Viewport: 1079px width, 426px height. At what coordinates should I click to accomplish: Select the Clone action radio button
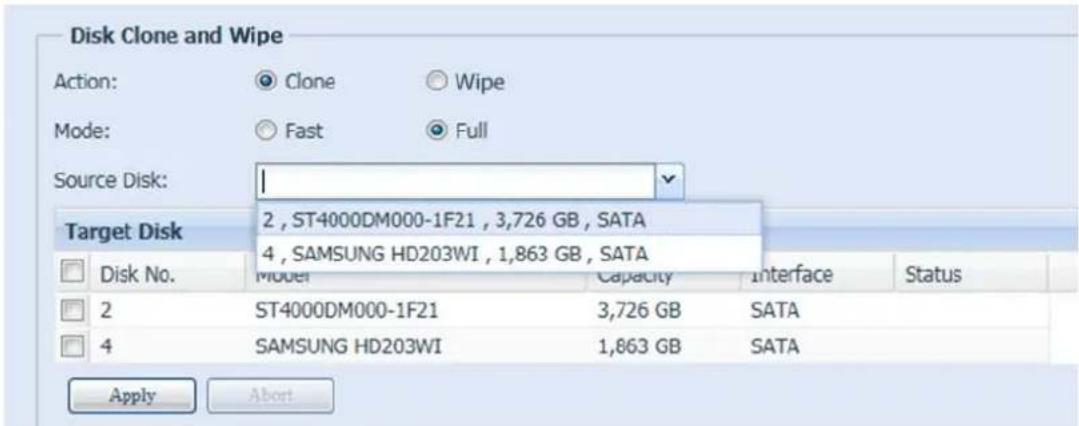[x=264, y=81]
